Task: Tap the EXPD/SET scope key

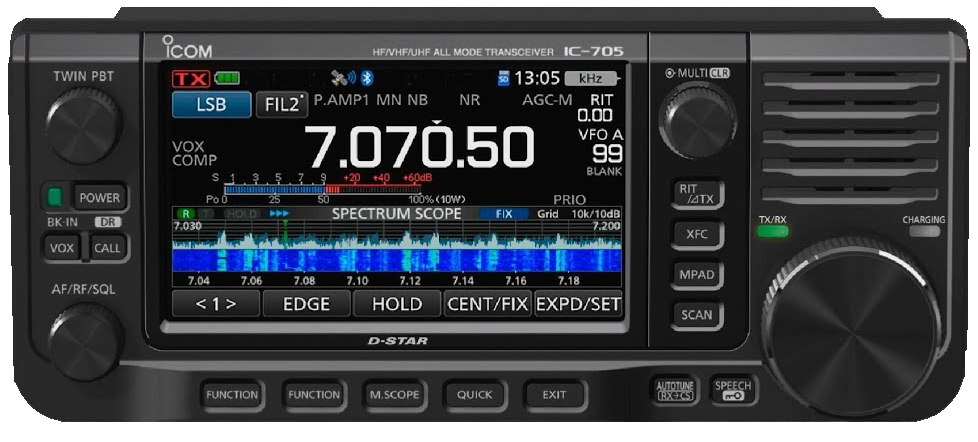Action: (x=578, y=304)
